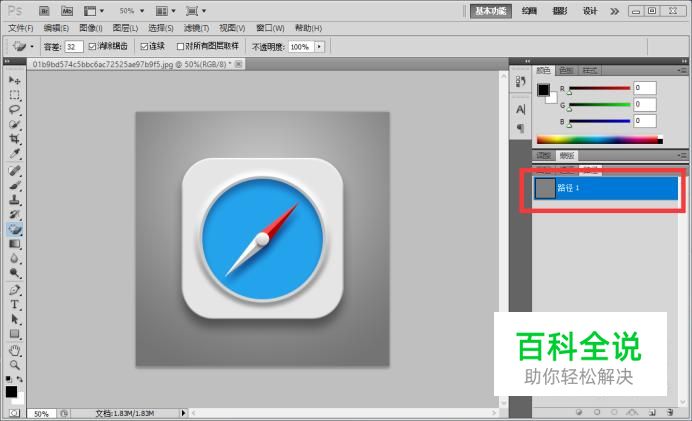Select the Quick Selection tool
Viewport: 692px width, 421px height.
click(15, 124)
